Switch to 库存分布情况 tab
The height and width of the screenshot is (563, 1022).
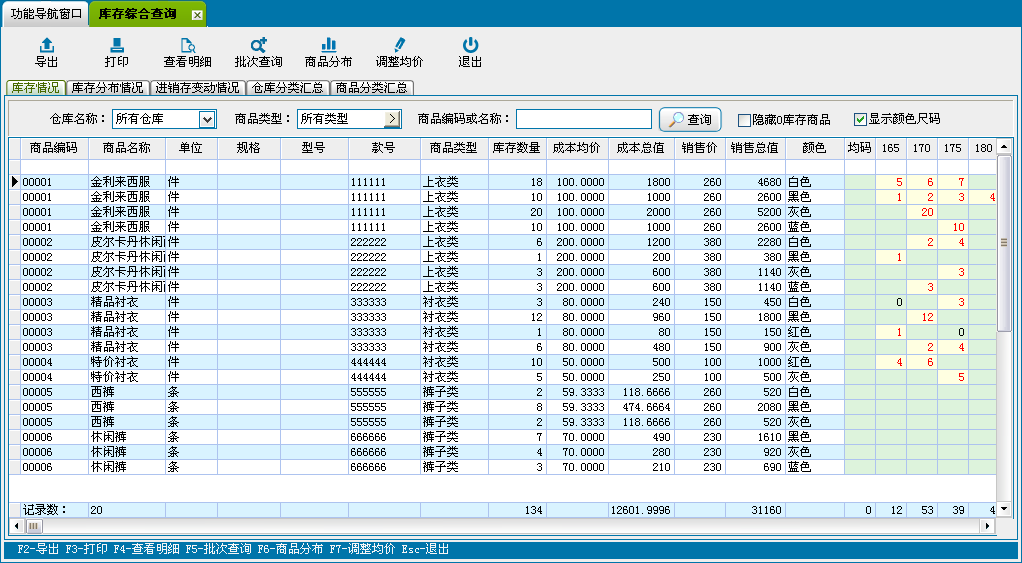tap(107, 88)
